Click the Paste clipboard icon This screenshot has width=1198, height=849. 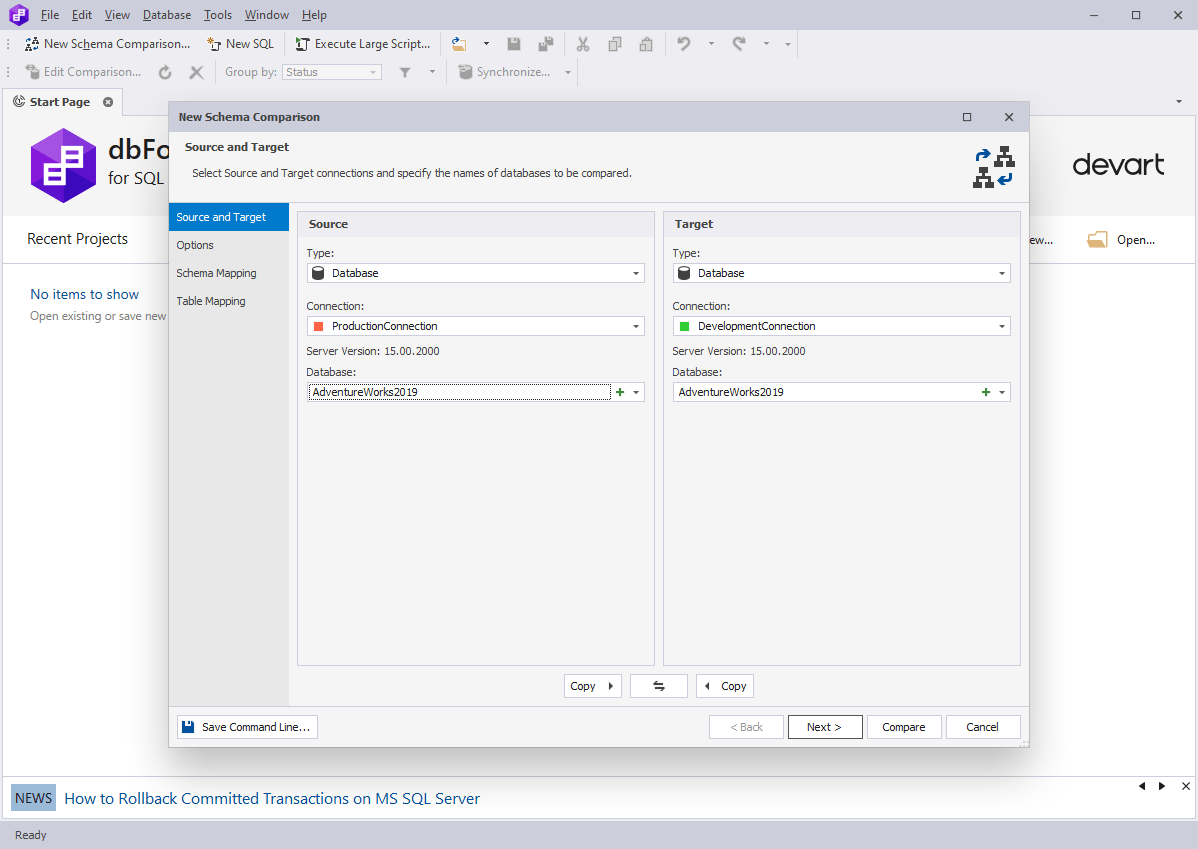click(646, 44)
